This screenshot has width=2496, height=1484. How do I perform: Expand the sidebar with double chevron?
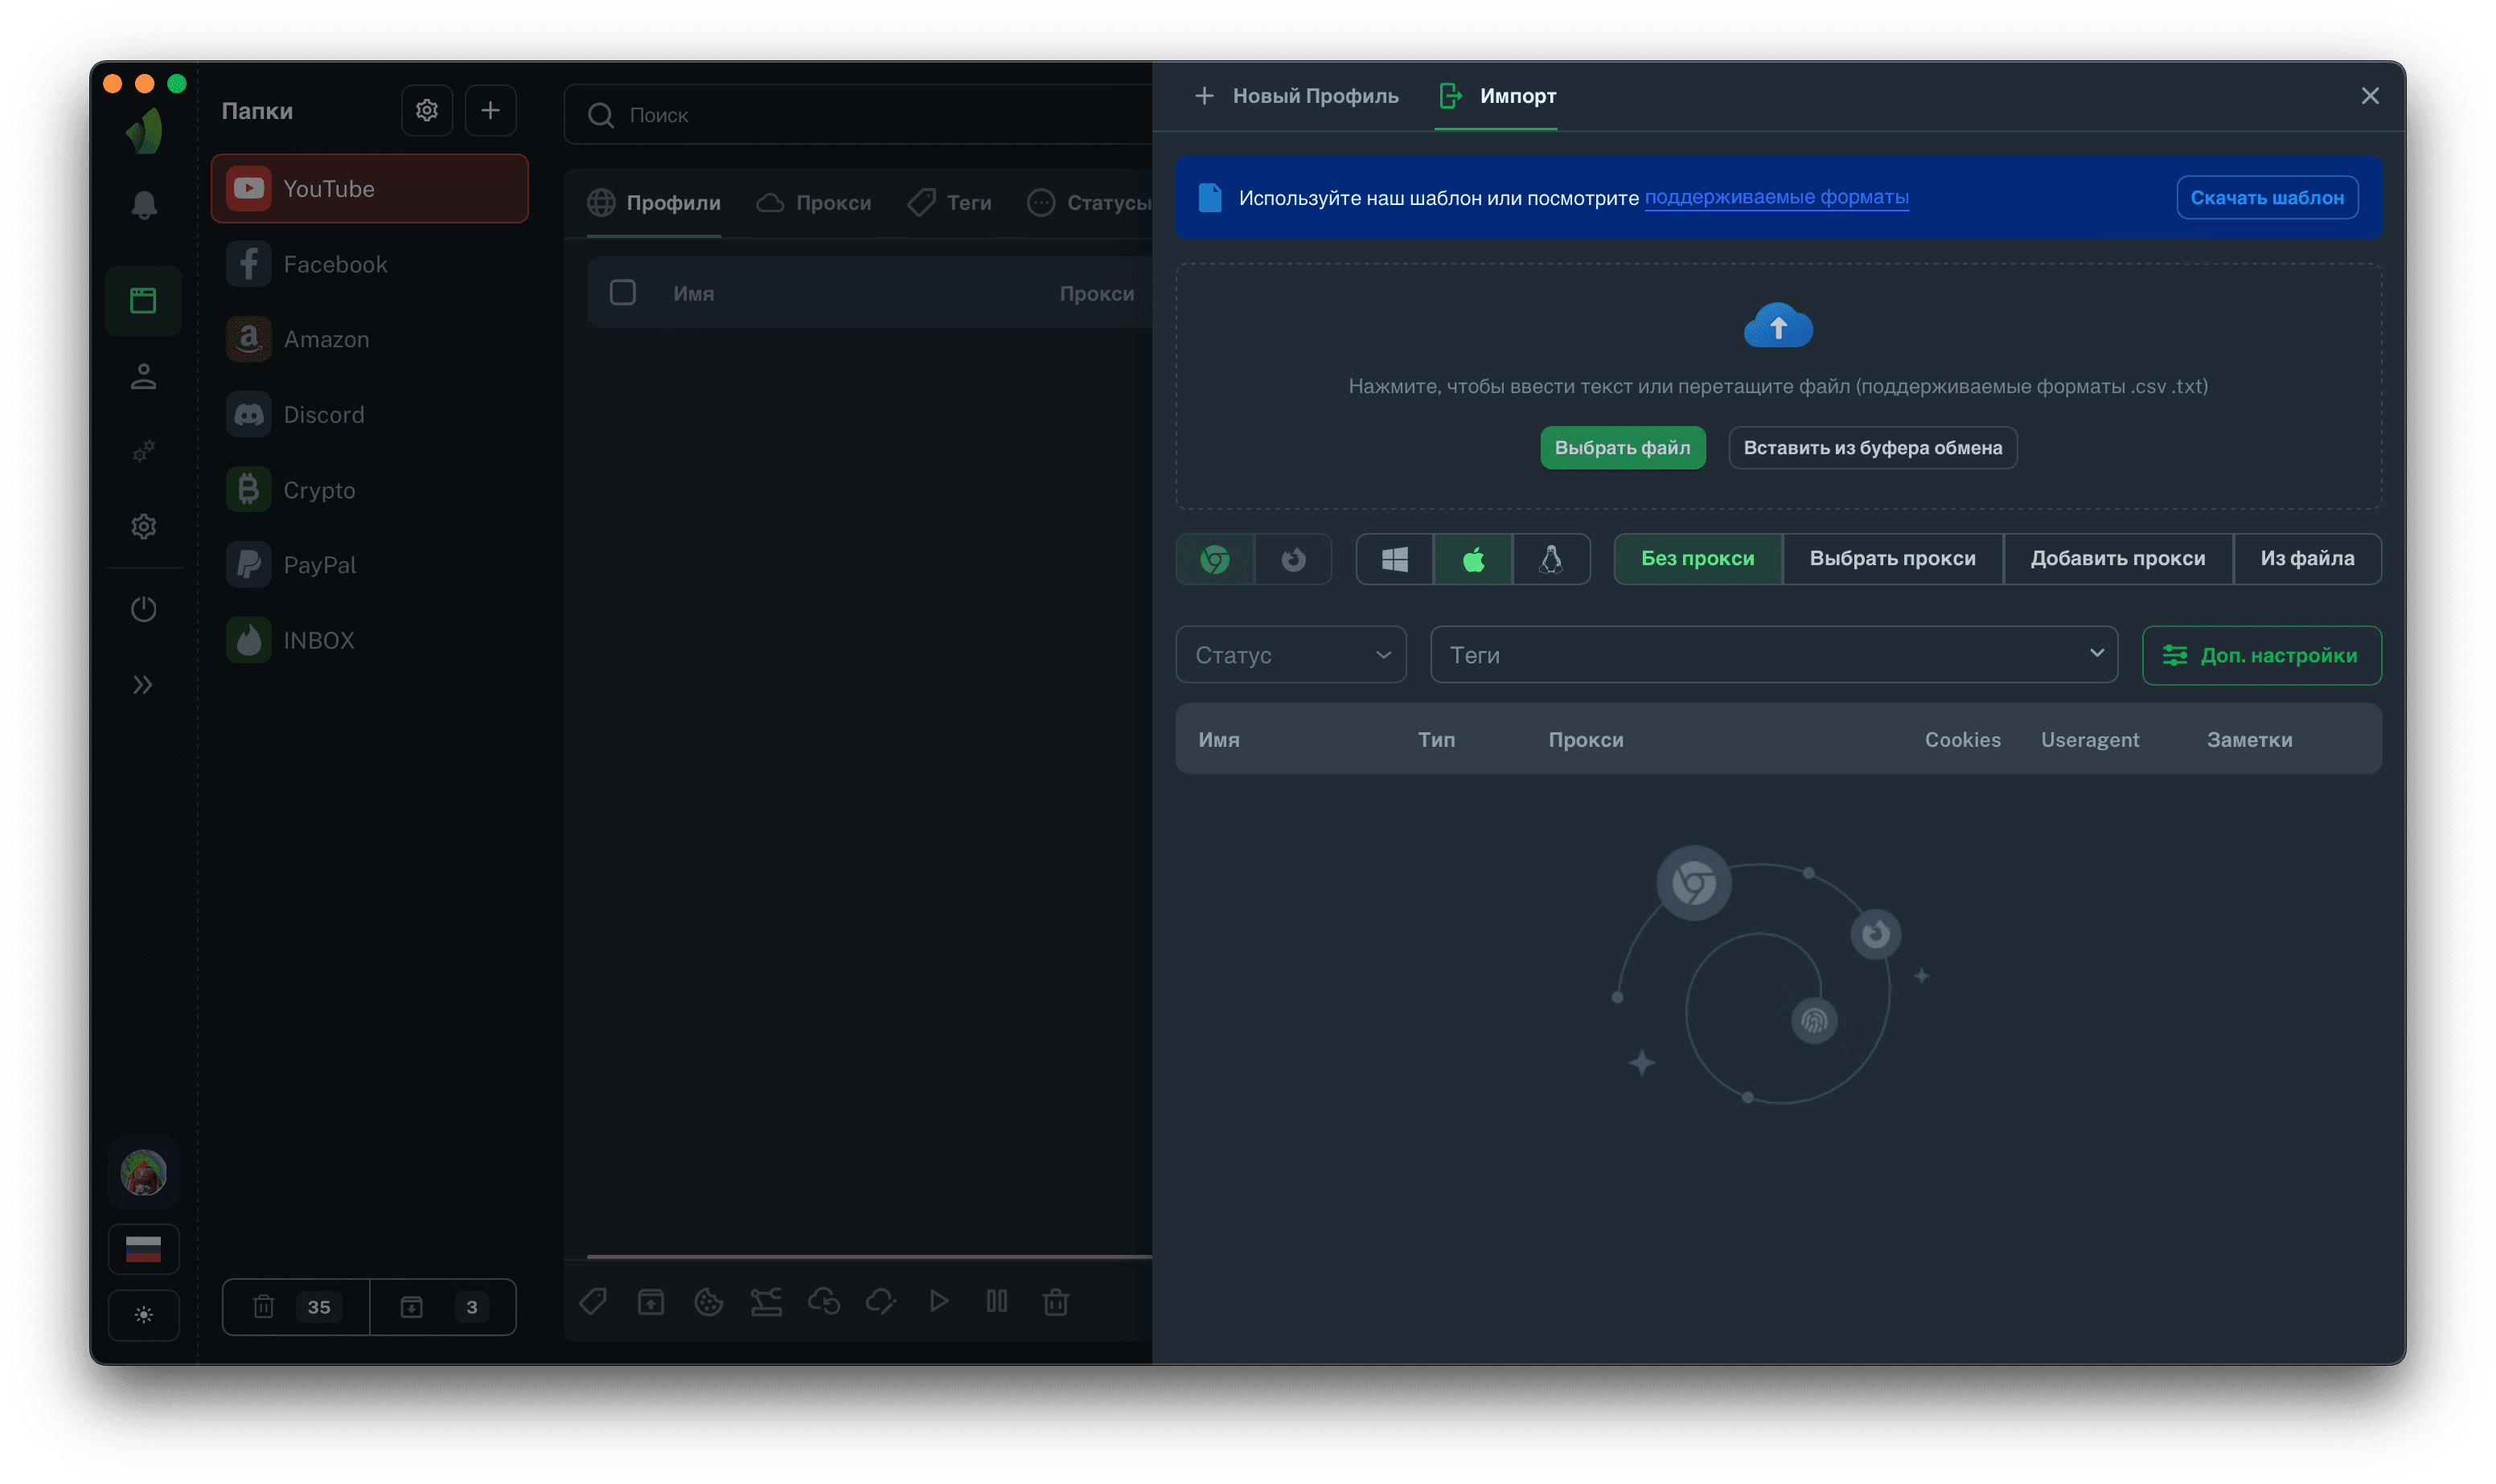point(143,685)
